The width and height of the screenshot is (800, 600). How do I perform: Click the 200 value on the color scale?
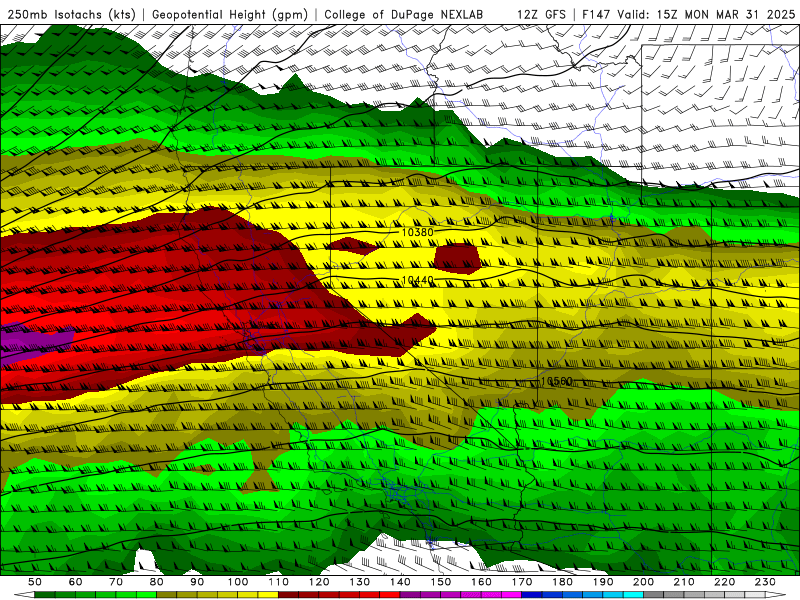click(x=643, y=582)
